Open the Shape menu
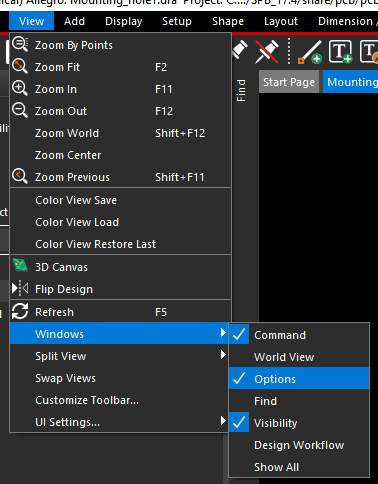Image resolution: width=378 pixels, height=484 pixels. [x=228, y=21]
